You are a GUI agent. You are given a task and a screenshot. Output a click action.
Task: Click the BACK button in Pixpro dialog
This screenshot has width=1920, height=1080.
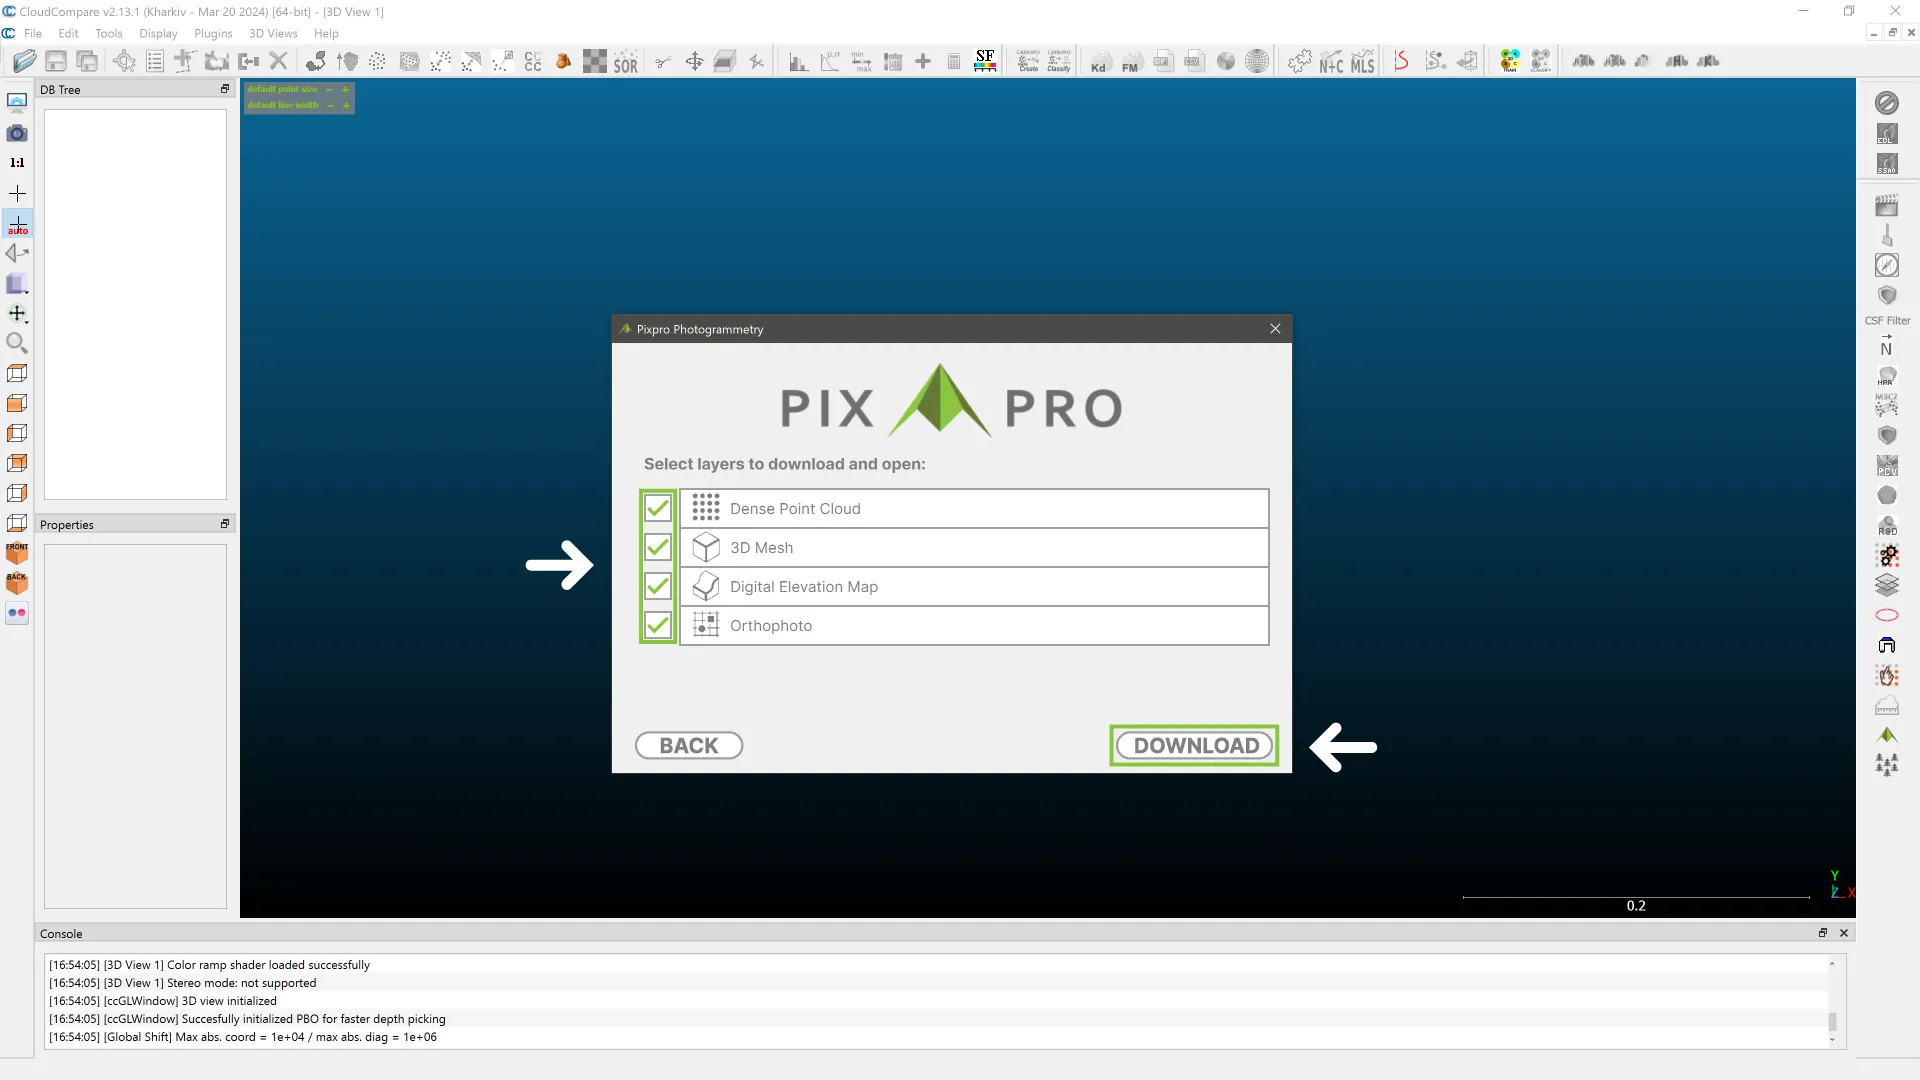click(689, 746)
